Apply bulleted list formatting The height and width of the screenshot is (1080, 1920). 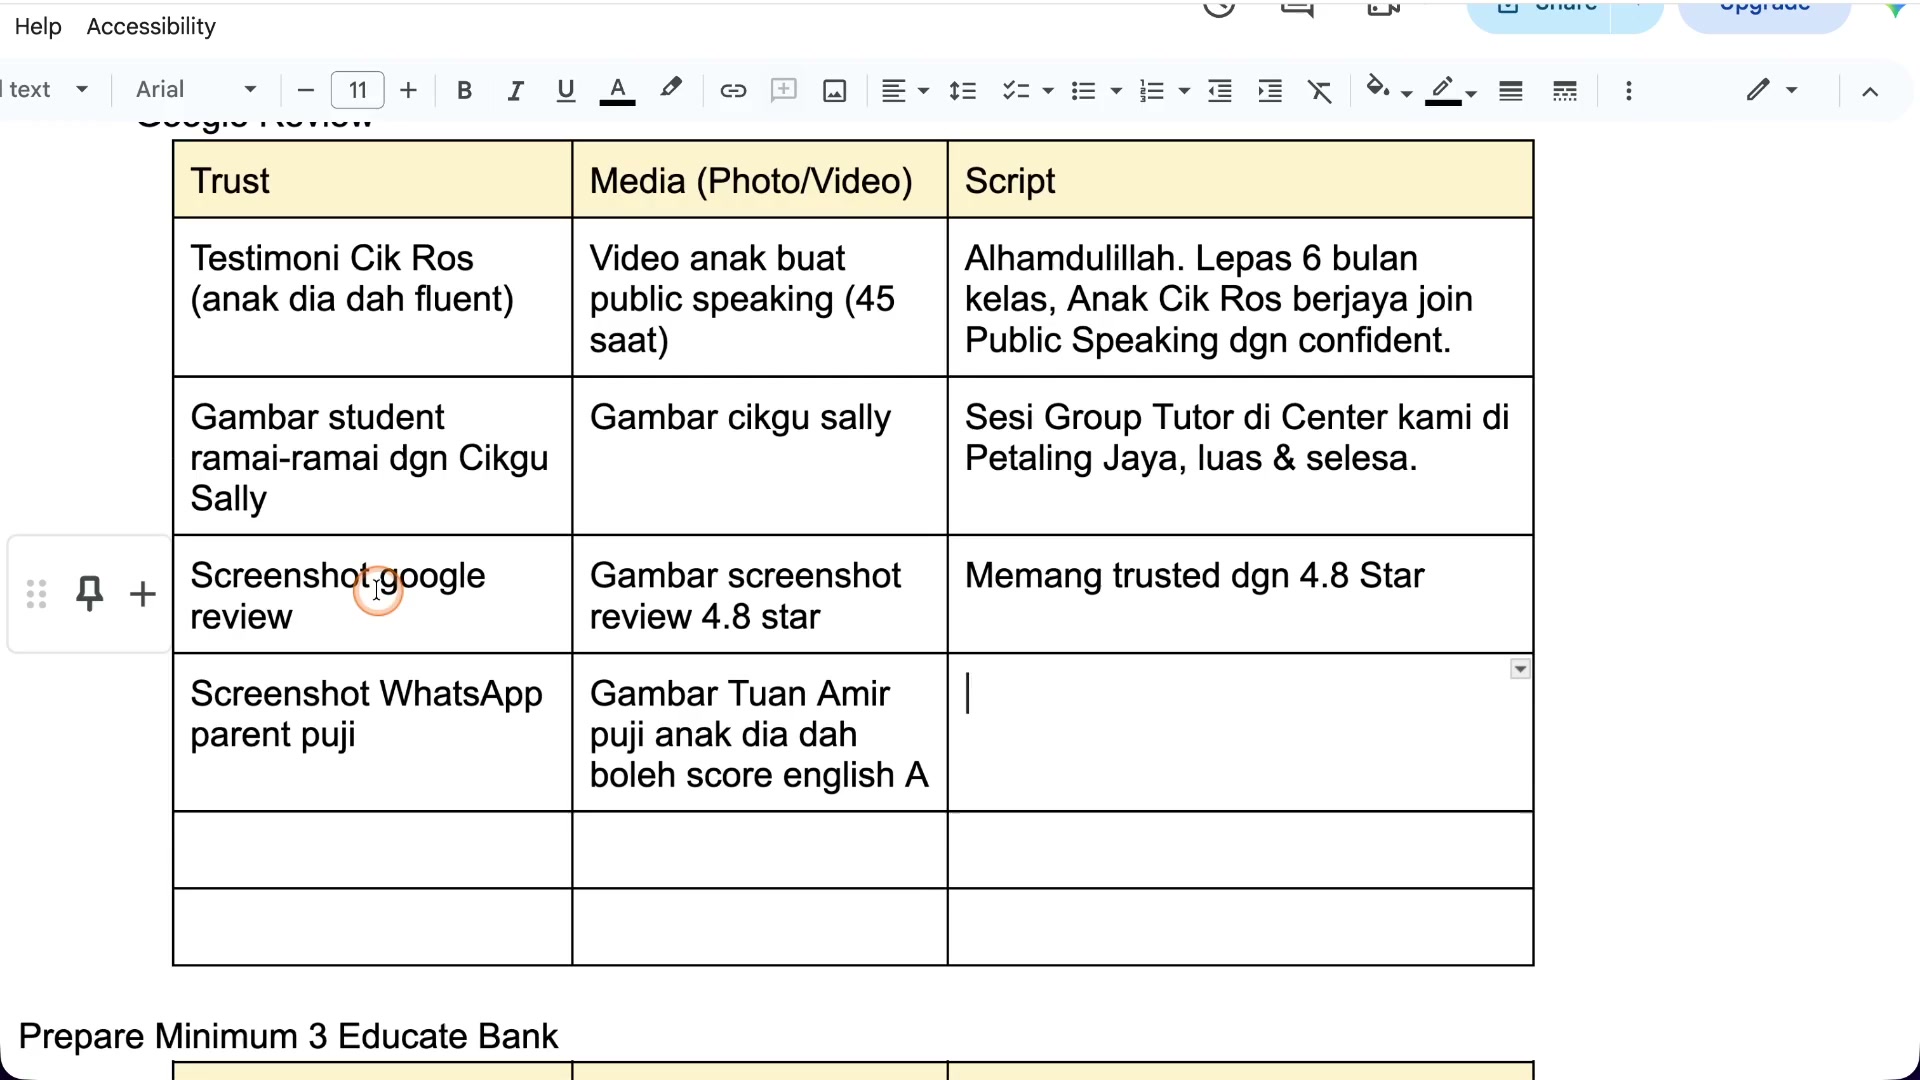coord(1083,91)
